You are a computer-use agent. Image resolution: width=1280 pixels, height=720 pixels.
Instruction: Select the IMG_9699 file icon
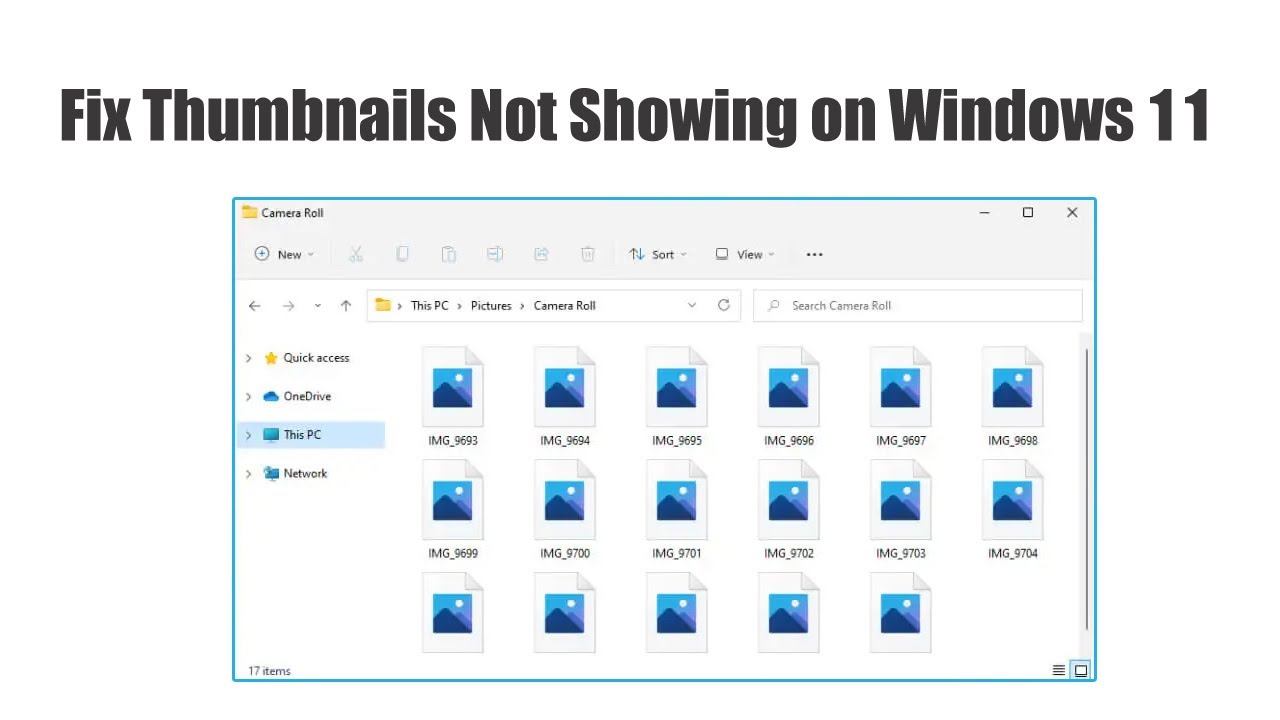[x=453, y=500]
